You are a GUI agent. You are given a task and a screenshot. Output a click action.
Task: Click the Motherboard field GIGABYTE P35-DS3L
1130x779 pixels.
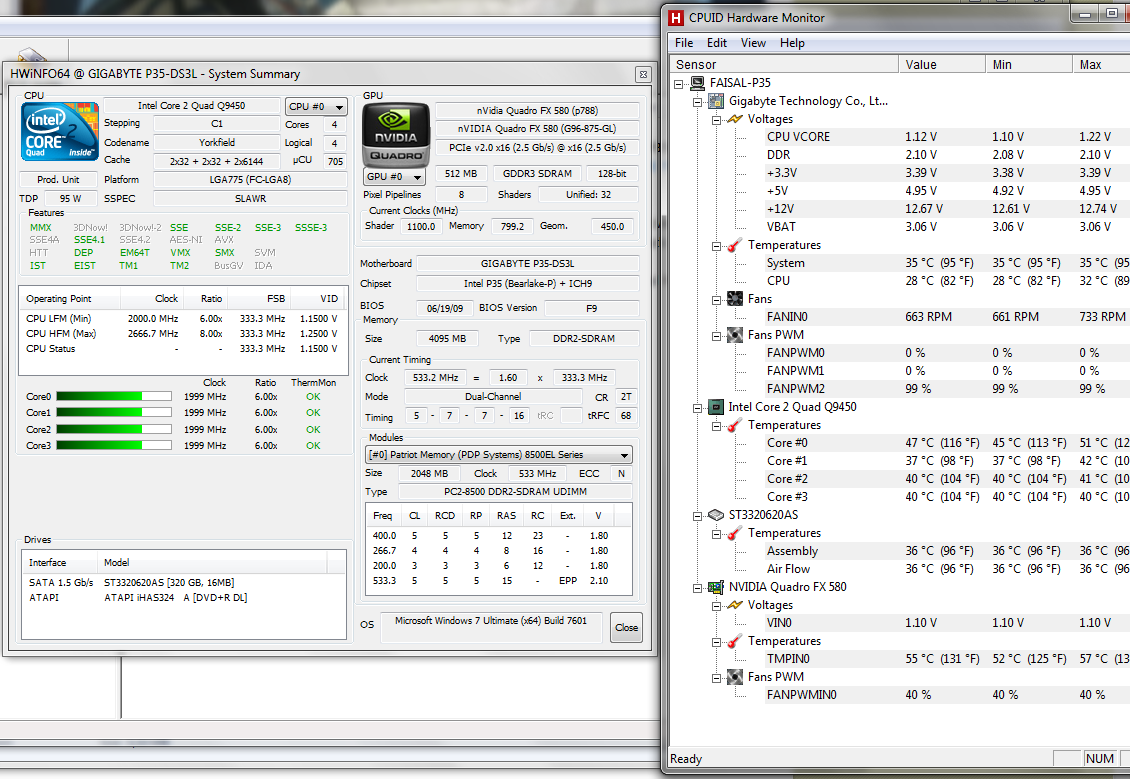coord(528,264)
